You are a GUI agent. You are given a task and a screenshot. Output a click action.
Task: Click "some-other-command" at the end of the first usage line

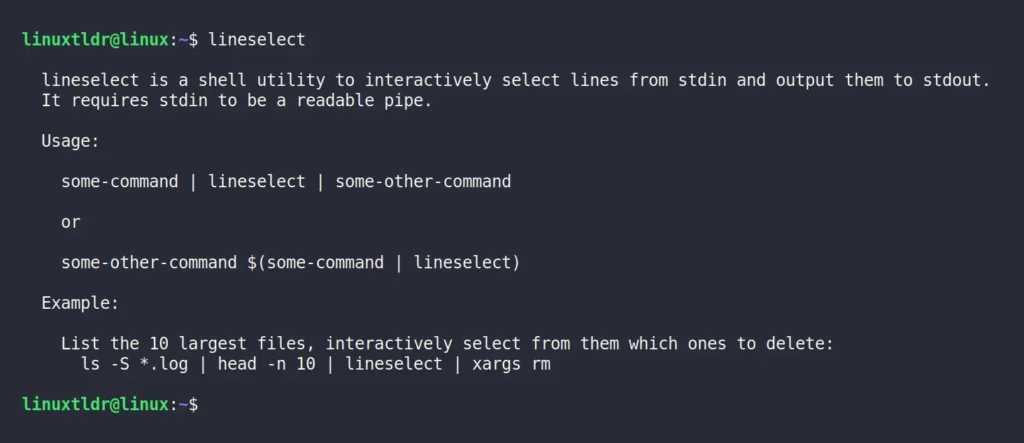[423, 182]
